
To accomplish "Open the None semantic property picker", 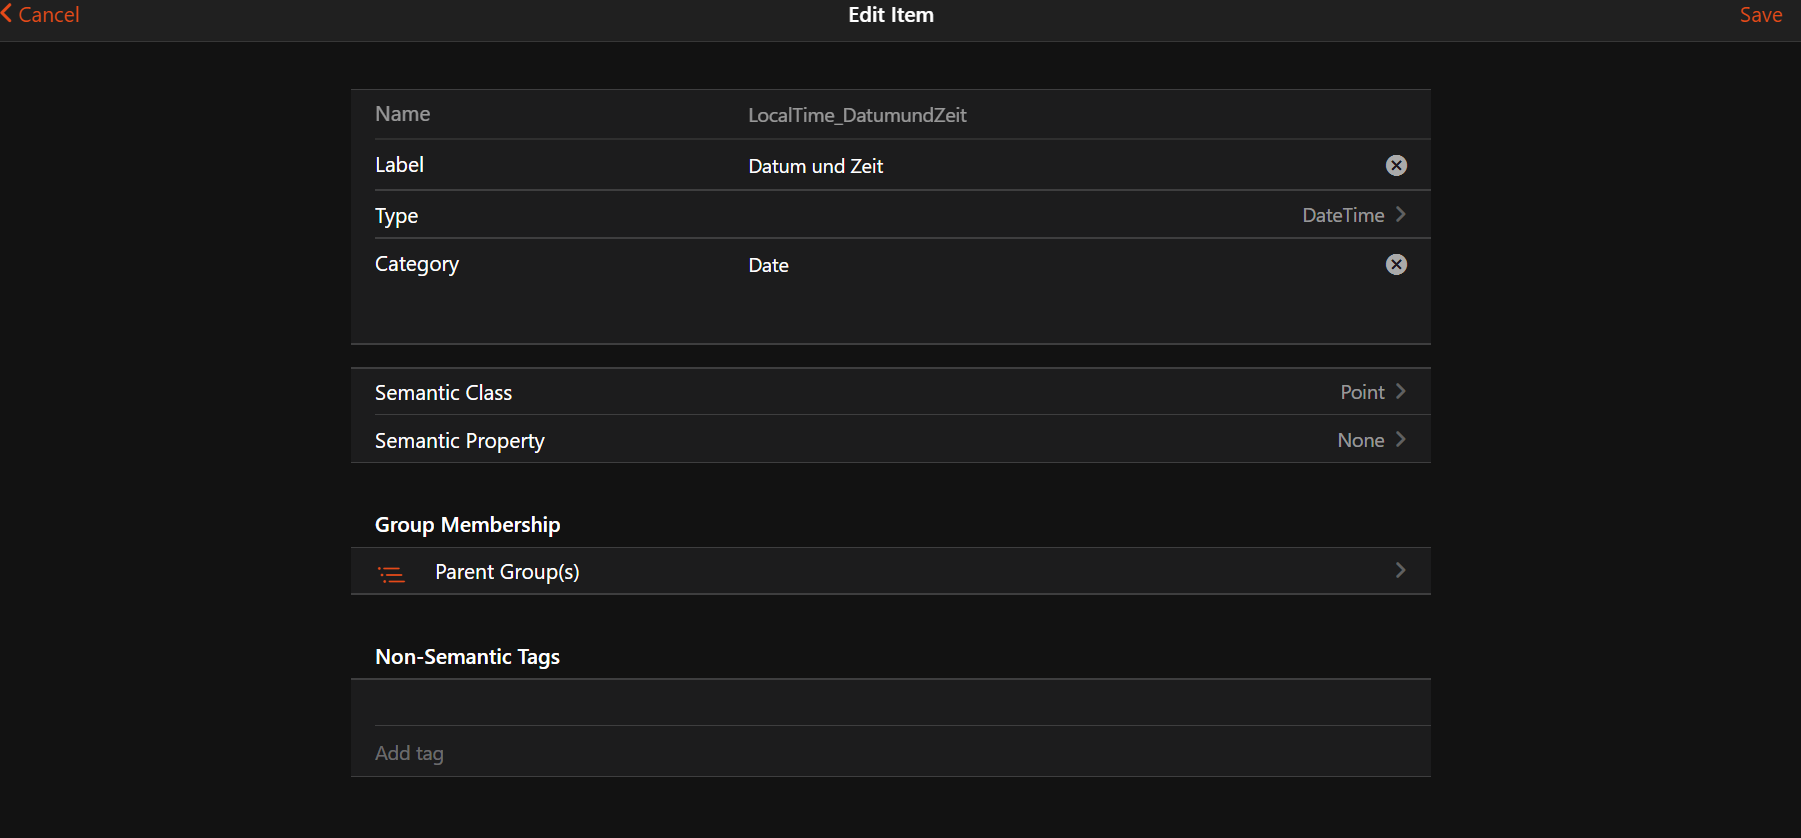I will coord(1360,441).
